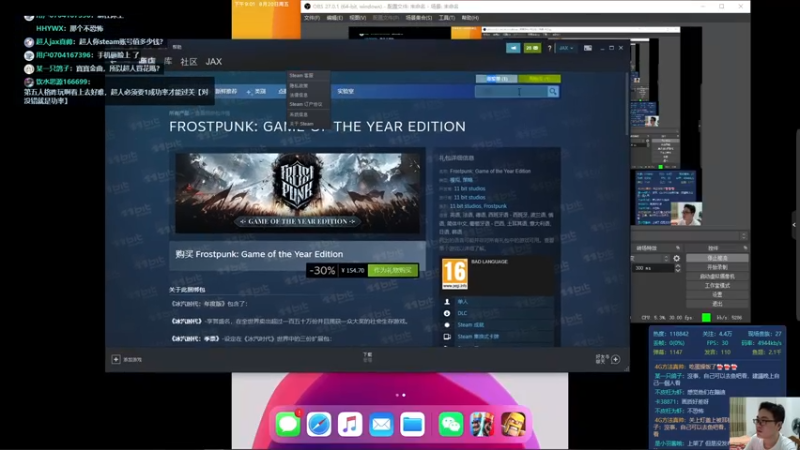Screen dimensions: 800x450
Task: Open the Steam Achievements category link
Action: coord(470,325)
